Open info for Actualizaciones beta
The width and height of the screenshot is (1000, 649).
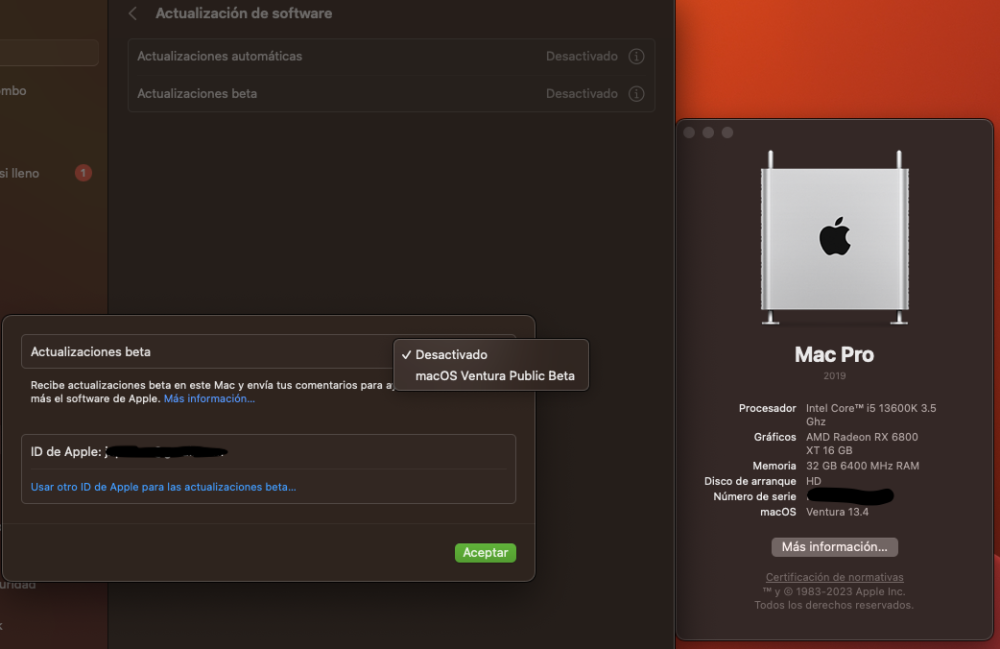pos(636,94)
